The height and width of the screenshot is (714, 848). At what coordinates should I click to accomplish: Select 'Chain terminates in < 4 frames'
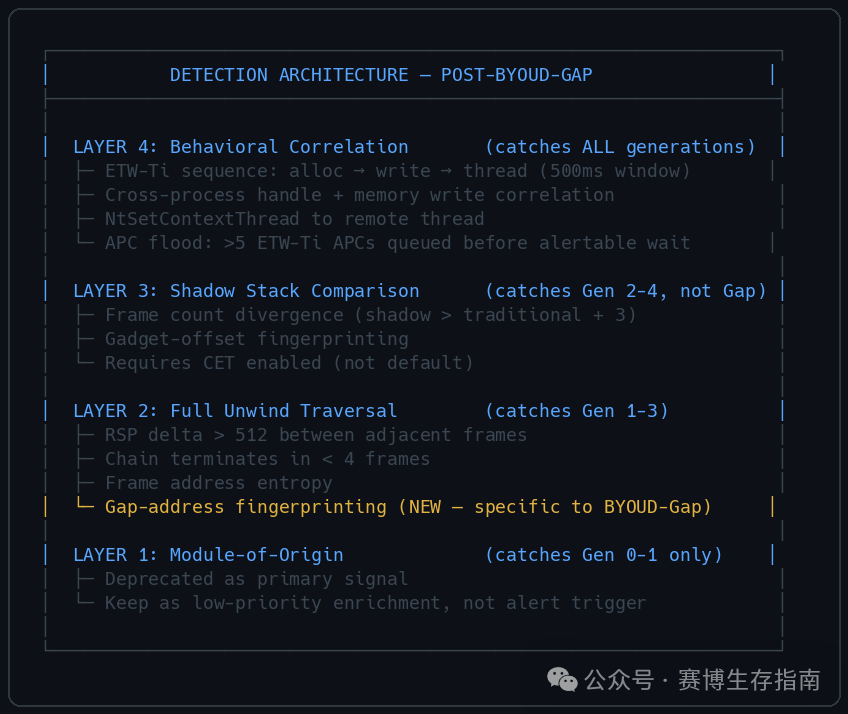tap(268, 459)
